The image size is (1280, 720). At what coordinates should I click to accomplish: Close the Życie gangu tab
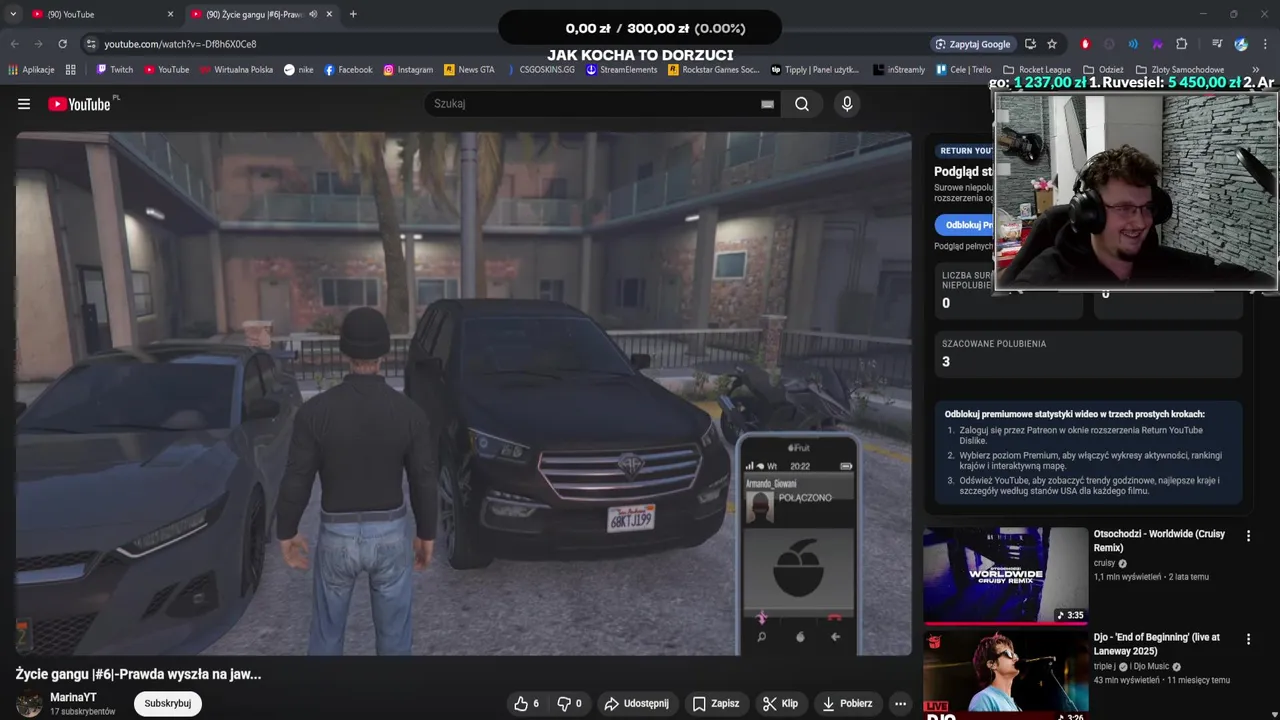[329, 14]
